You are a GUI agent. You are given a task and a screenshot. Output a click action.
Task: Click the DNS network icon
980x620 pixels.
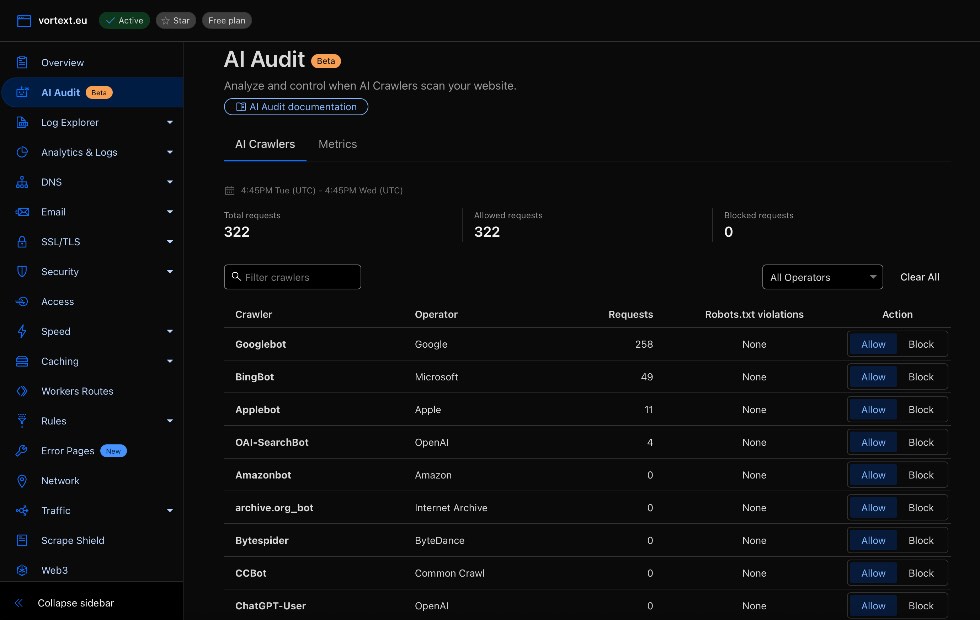point(22,182)
